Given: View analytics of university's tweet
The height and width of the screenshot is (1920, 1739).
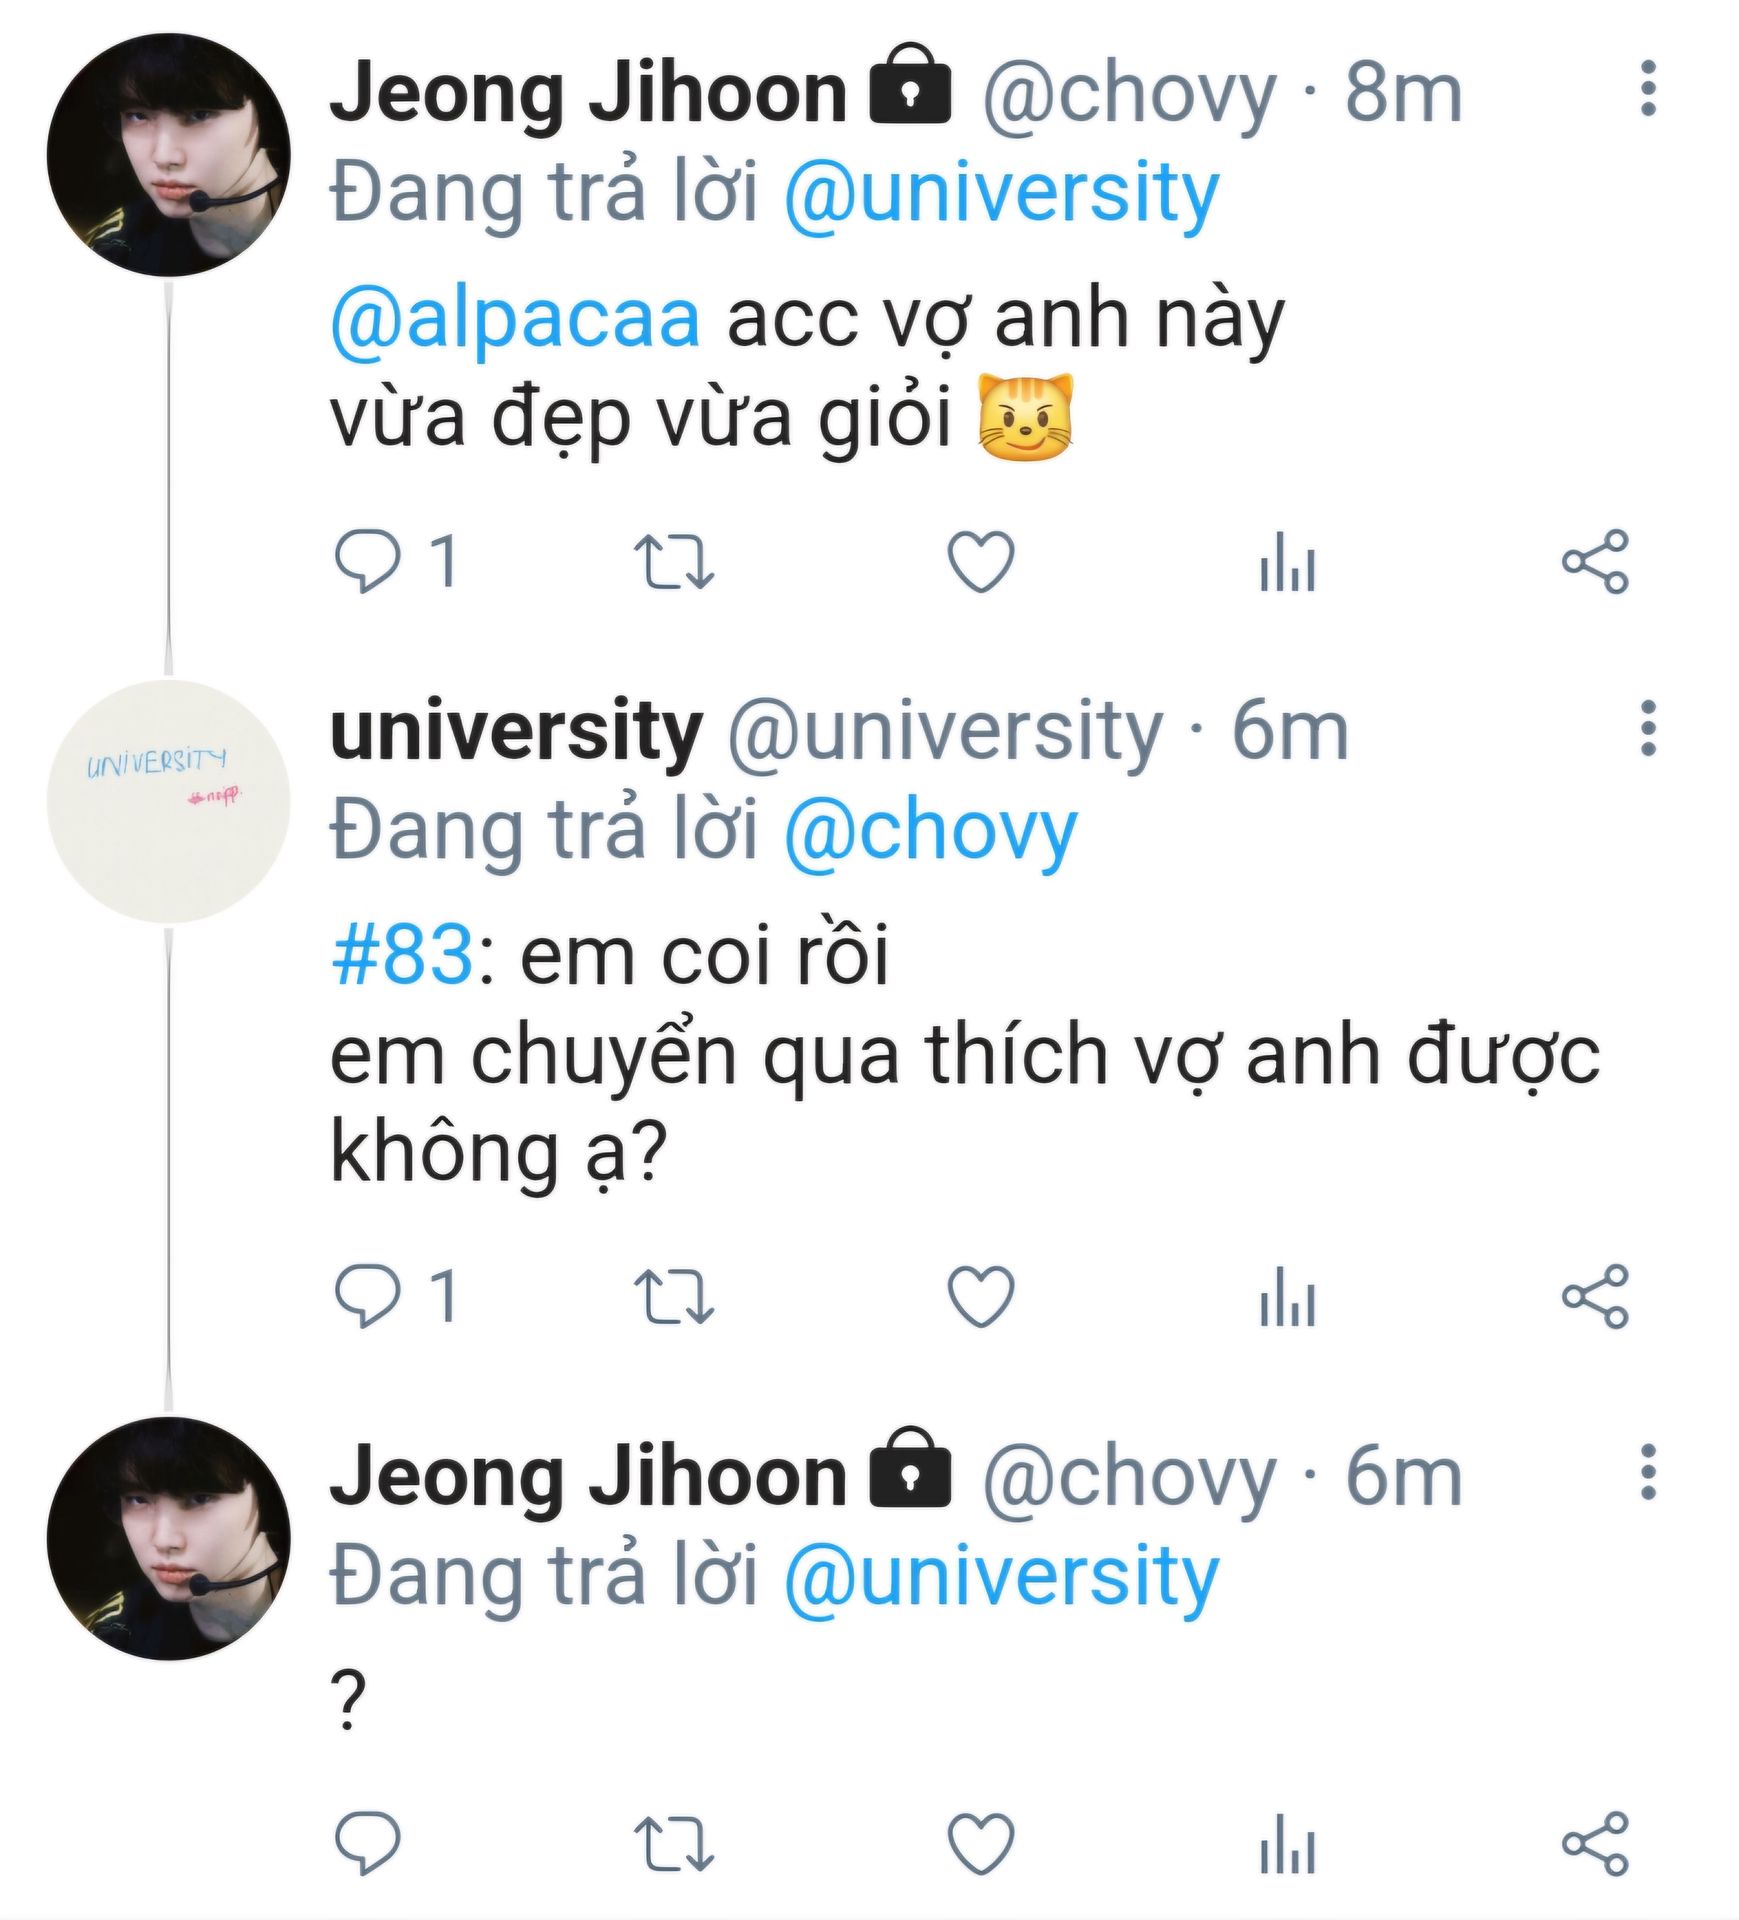Looking at the screenshot, I should 1287,1296.
